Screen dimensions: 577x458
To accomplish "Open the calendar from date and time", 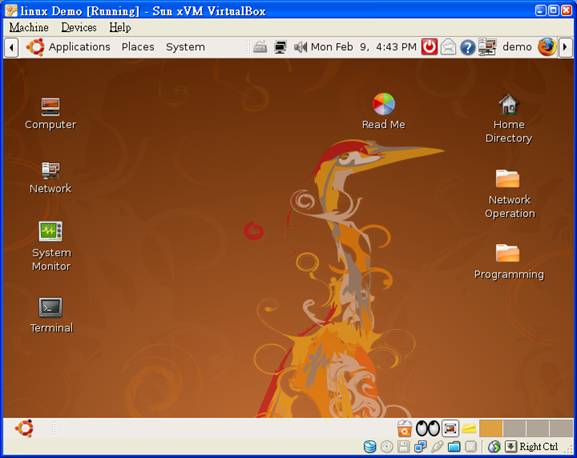I will click(364, 47).
